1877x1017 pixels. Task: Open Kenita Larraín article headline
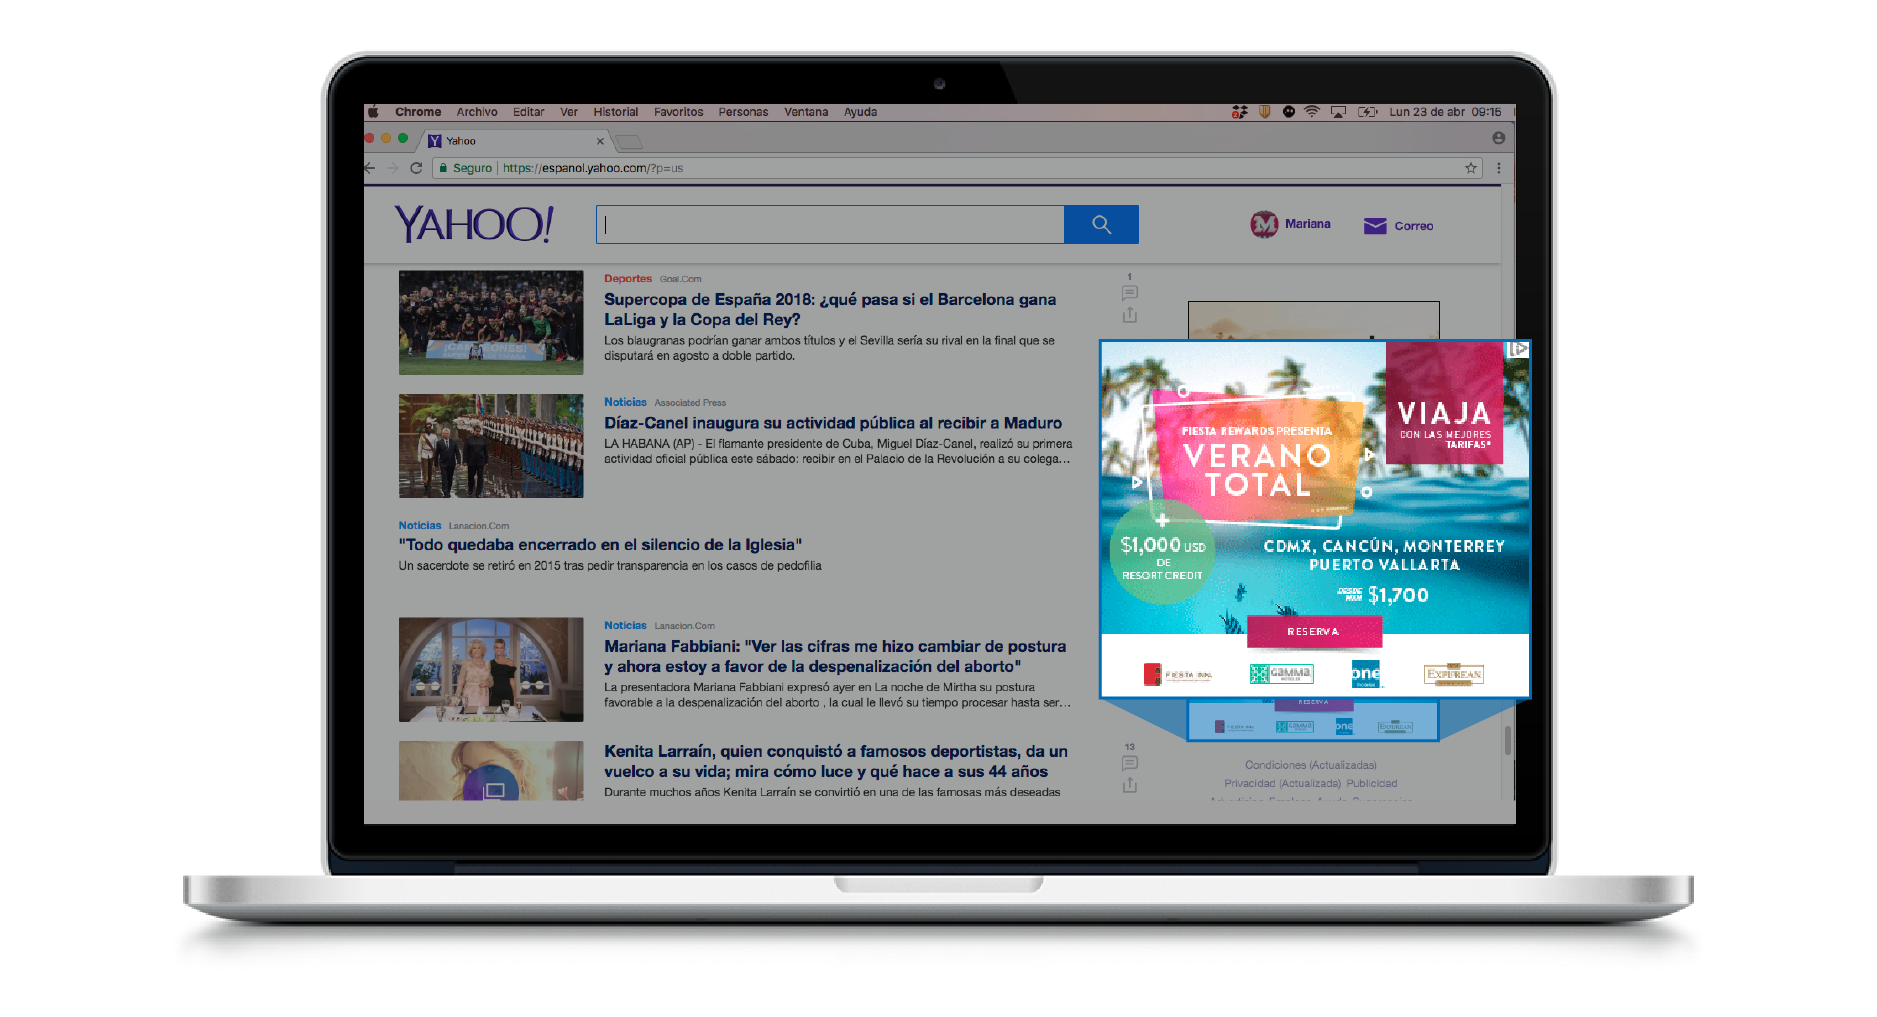836,761
